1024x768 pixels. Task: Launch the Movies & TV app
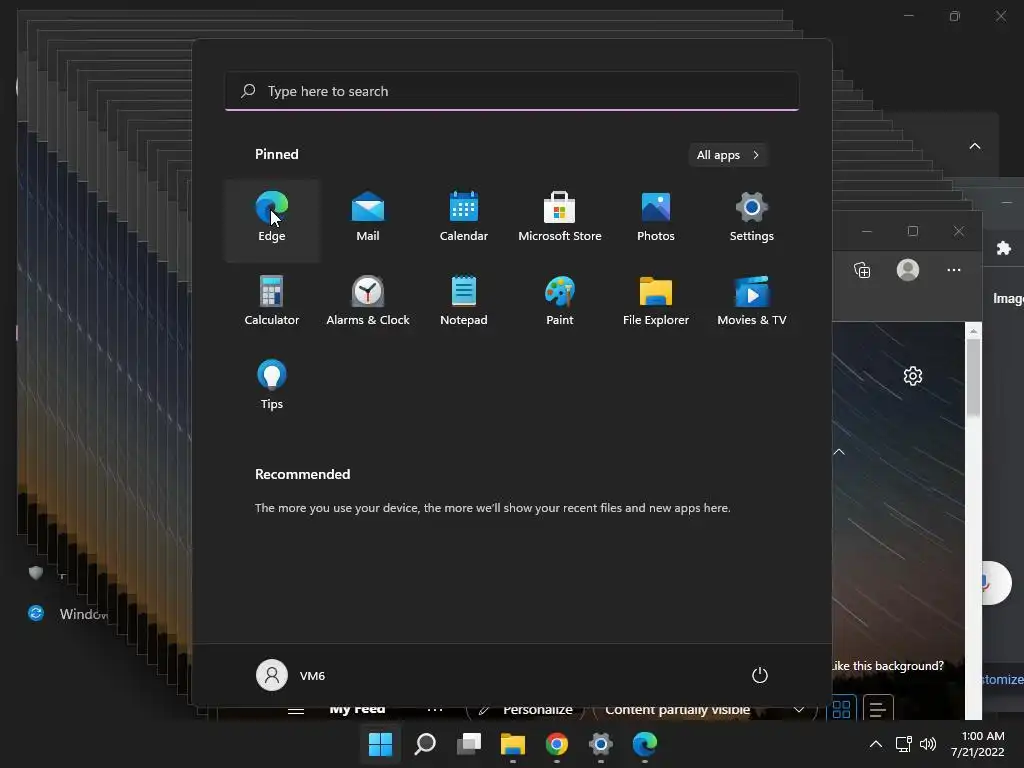pos(752,302)
